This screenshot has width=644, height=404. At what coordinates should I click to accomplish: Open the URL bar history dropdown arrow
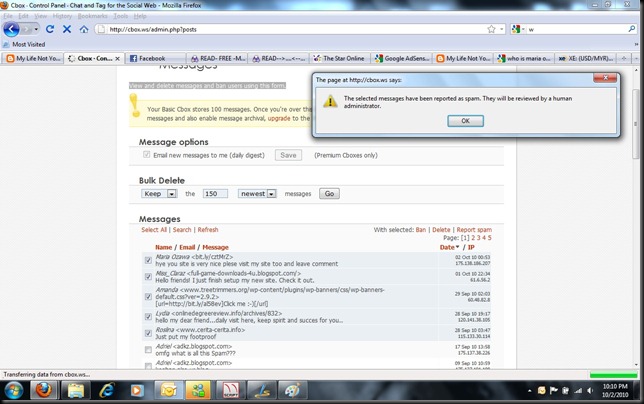(x=502, y=29)
